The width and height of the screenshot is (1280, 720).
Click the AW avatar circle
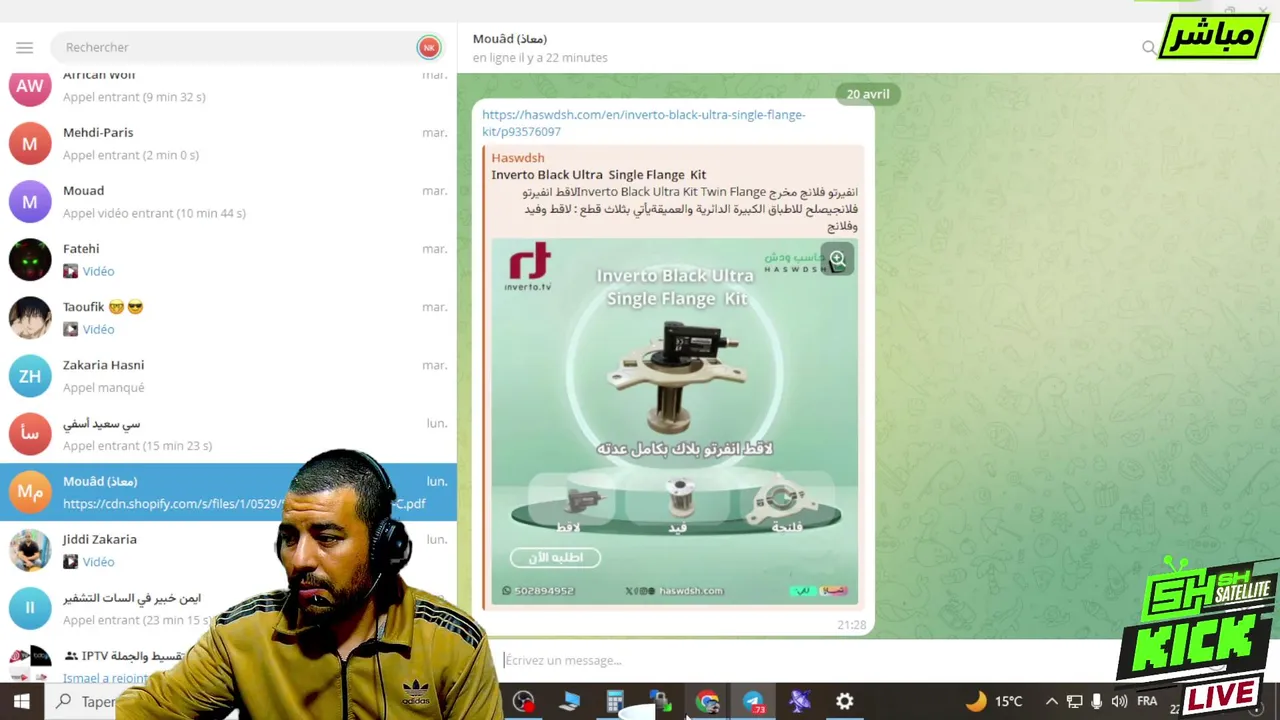[x=30, y=86]
